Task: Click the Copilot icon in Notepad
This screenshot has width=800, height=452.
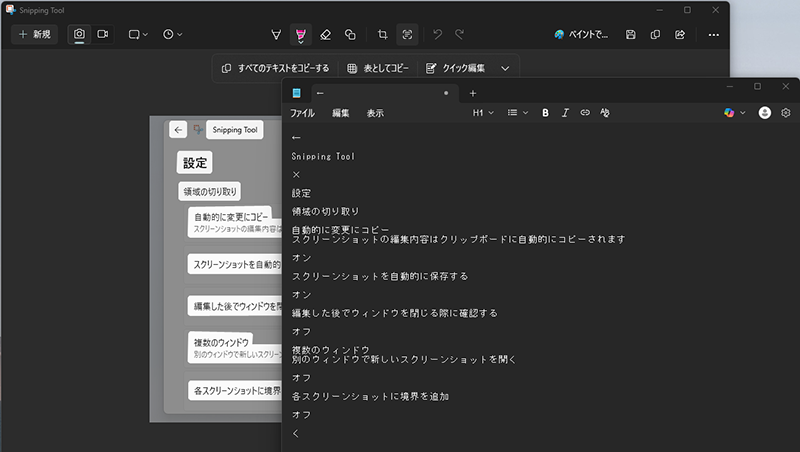Action: click(729, 113)
